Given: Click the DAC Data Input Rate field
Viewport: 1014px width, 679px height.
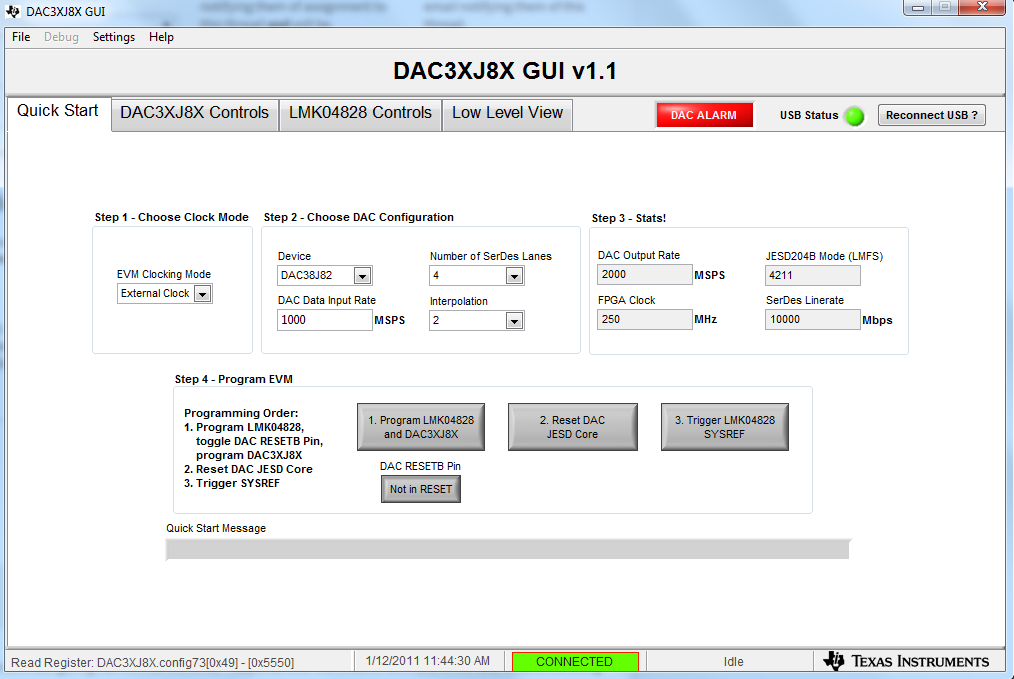Looking at the screenshot, I should pyautogui.click(x=325, y=320).
